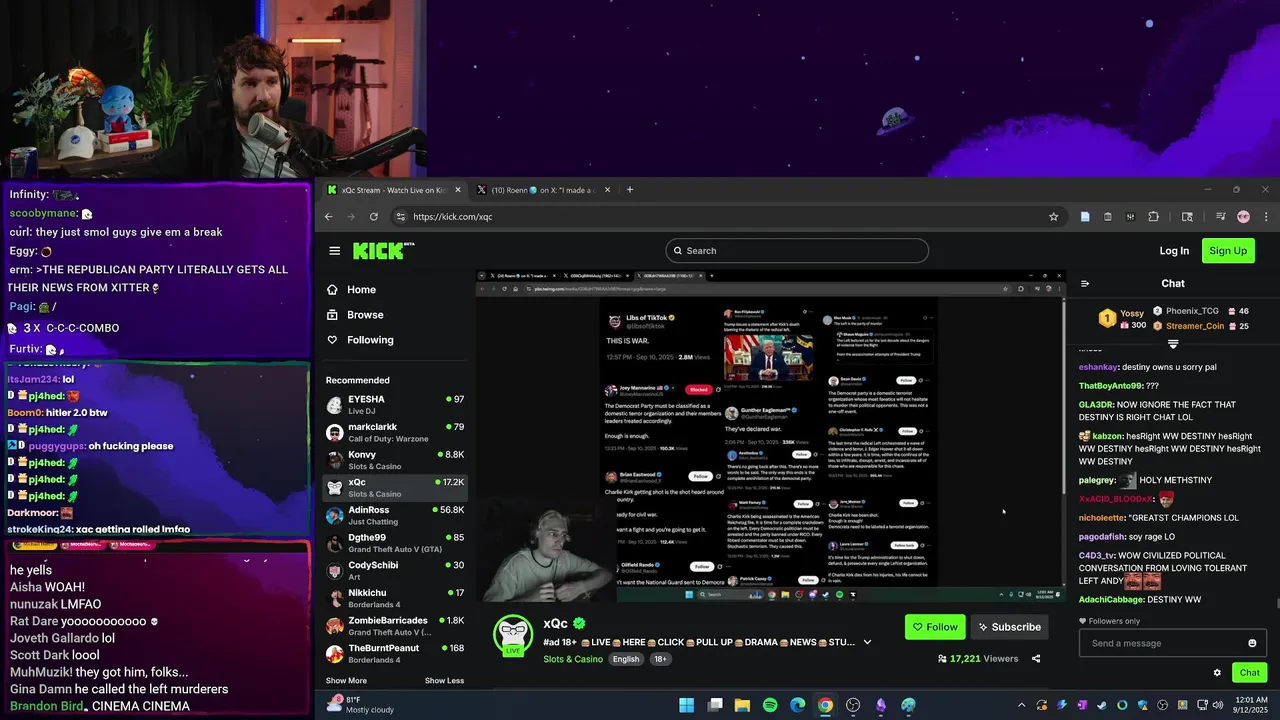Click the 18+ tag beside English
Image resolution: width=1280 pixels, height=720 pixels.
660,659
